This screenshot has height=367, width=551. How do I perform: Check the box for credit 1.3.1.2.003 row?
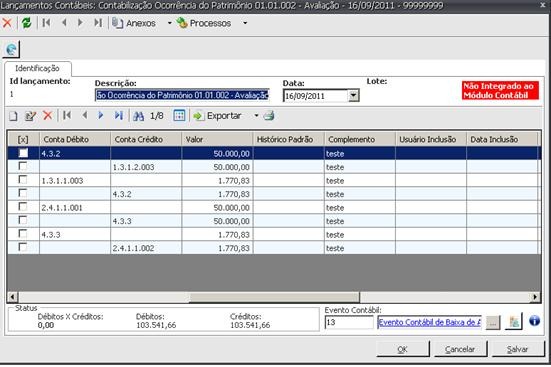click(x=23, y=166)
